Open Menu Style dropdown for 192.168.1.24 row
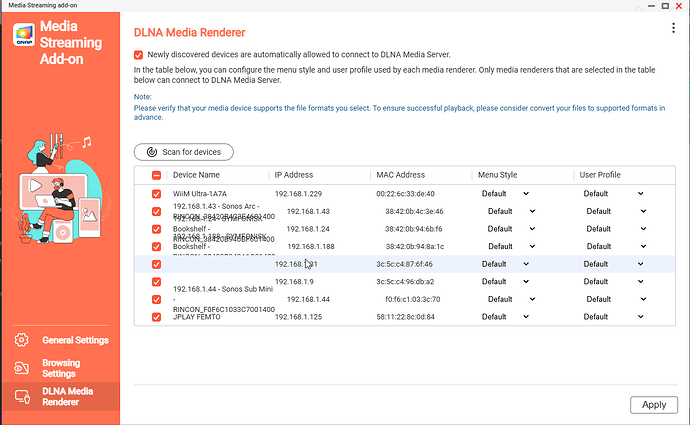The image size is (690, 425). tap(511, 229)
